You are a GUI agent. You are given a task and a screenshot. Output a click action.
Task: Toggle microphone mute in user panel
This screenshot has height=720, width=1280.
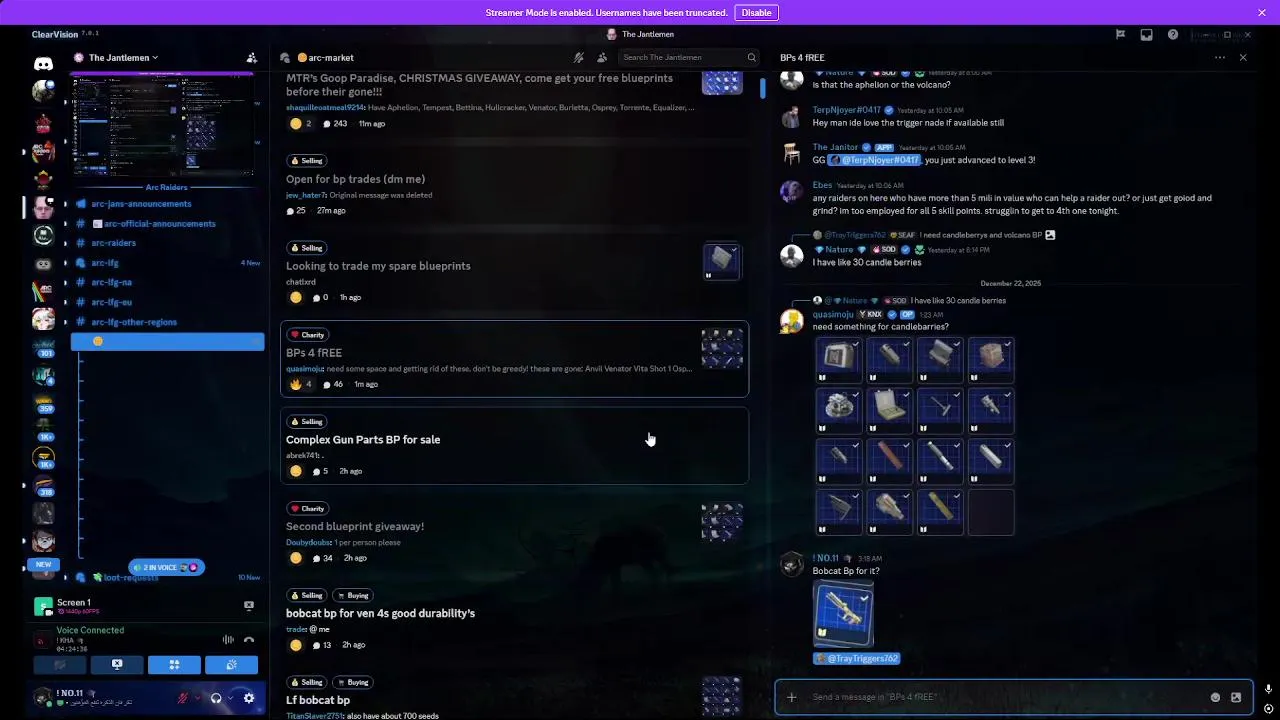(x=182, y=698)
